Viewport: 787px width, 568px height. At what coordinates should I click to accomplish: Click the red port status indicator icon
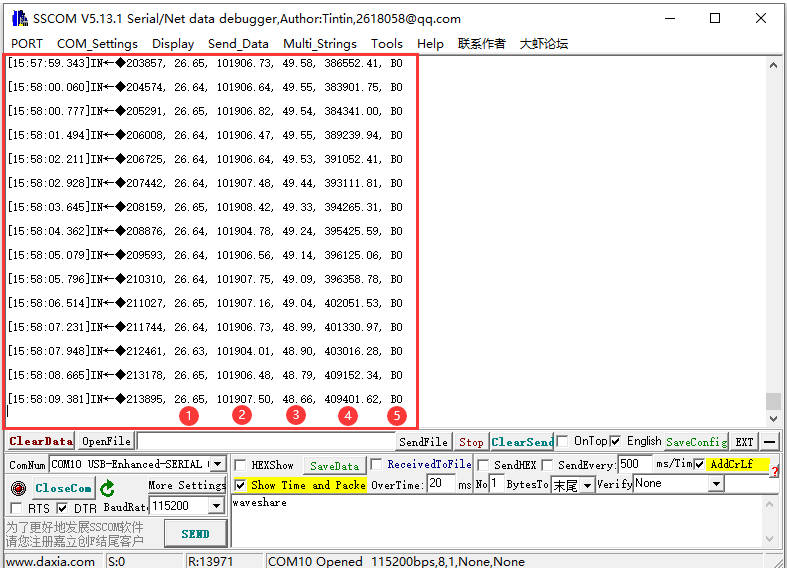coord(19,488)
